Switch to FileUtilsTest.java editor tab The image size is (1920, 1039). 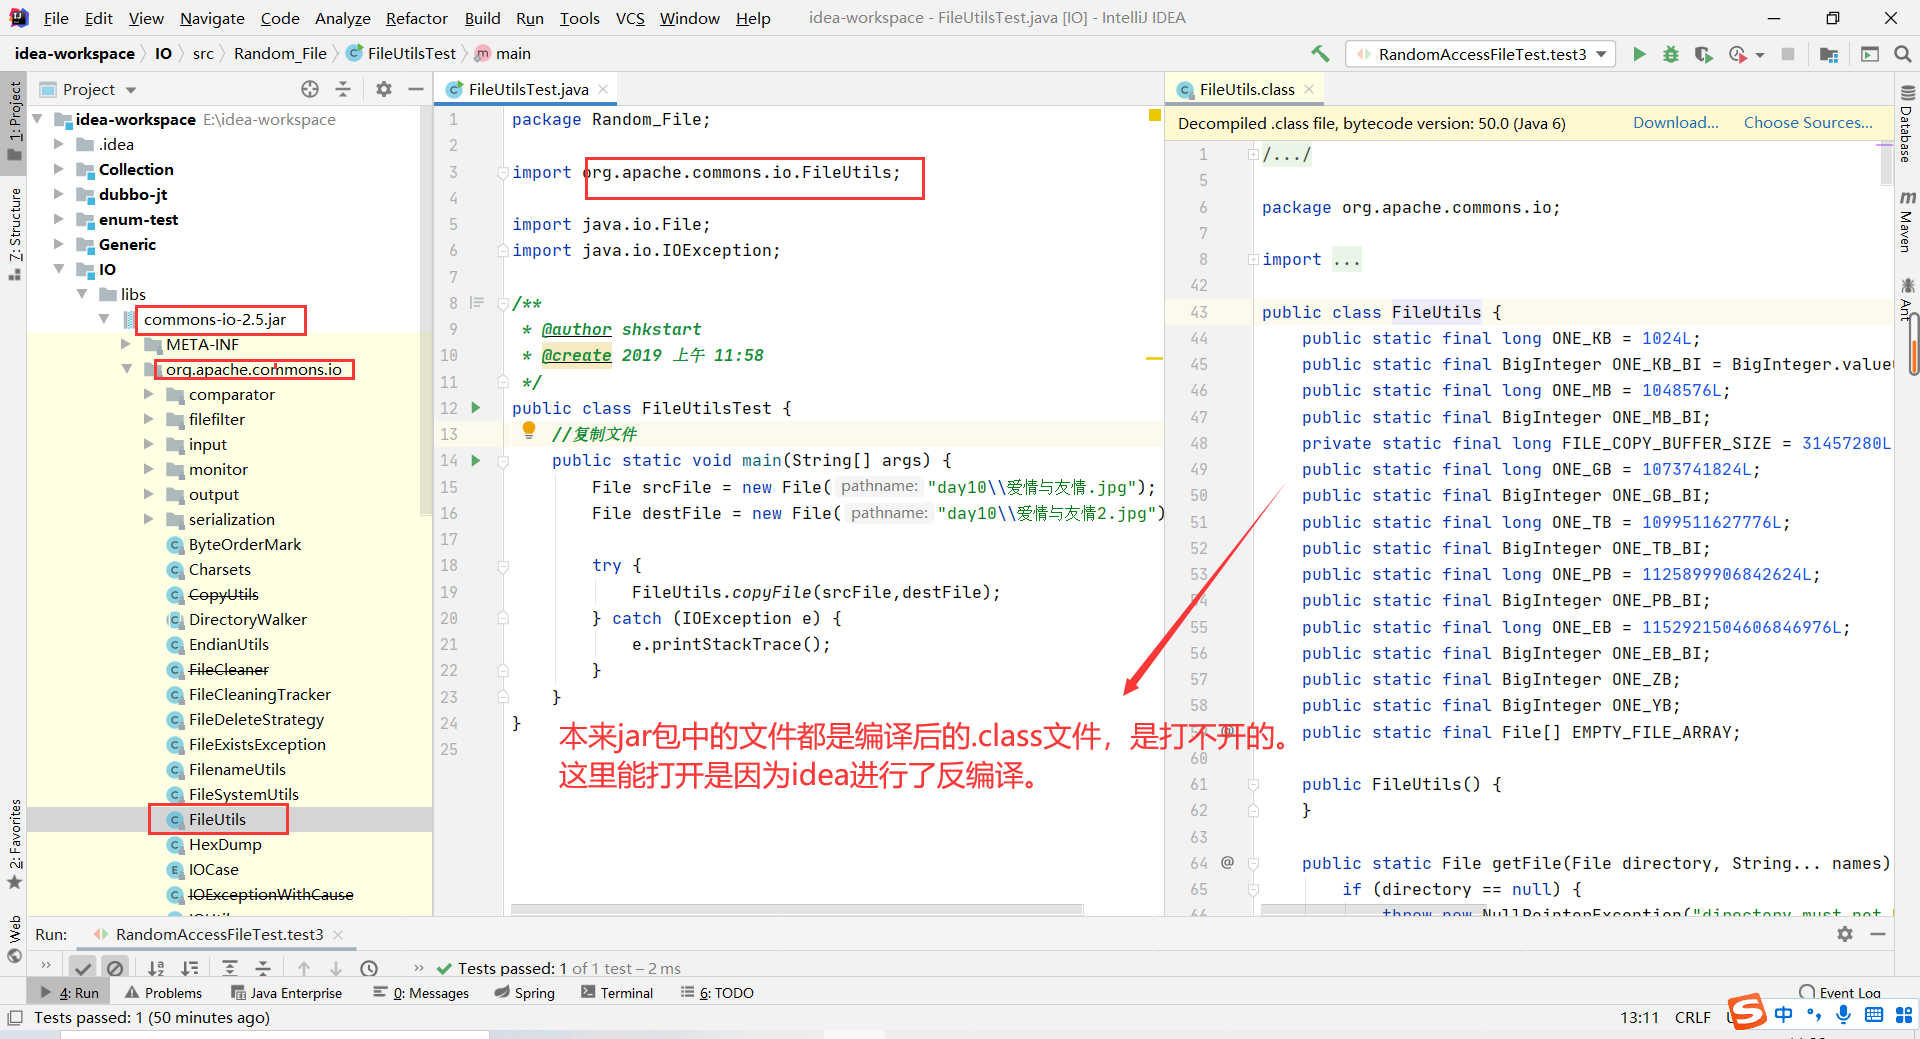[528, 89]
